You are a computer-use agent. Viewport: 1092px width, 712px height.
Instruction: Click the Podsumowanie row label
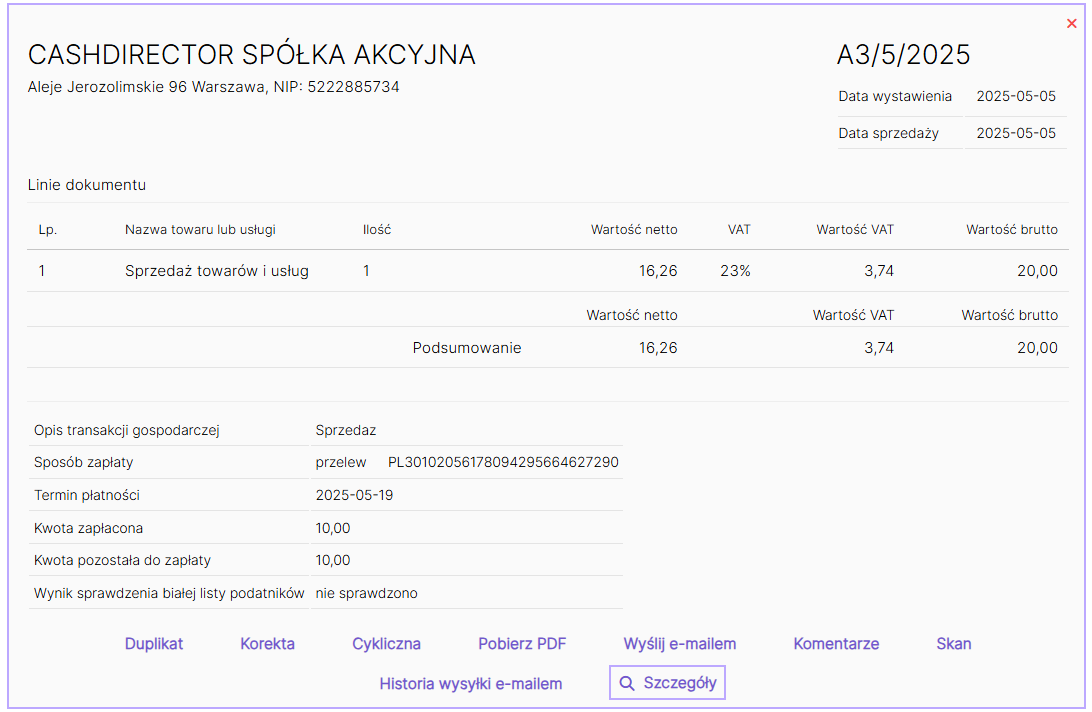coord(467,348)
